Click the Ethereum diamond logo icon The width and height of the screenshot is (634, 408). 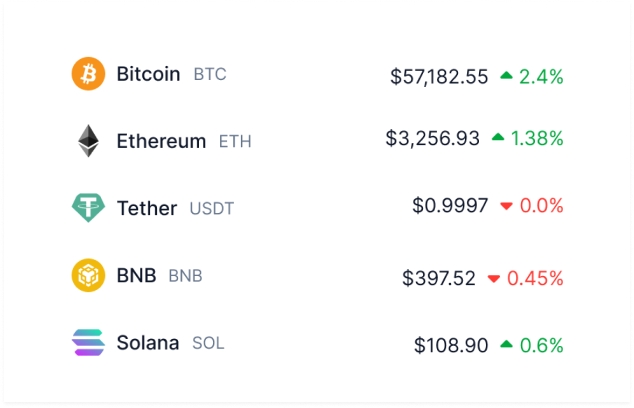tap(88, 141)
